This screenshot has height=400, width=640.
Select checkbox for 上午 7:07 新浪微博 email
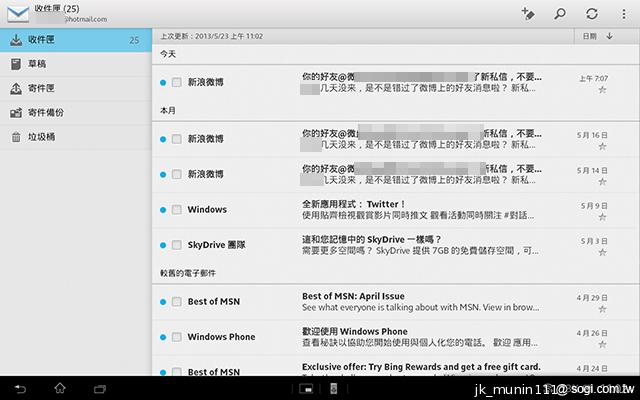pyautogui.click(x=176, y=82)
